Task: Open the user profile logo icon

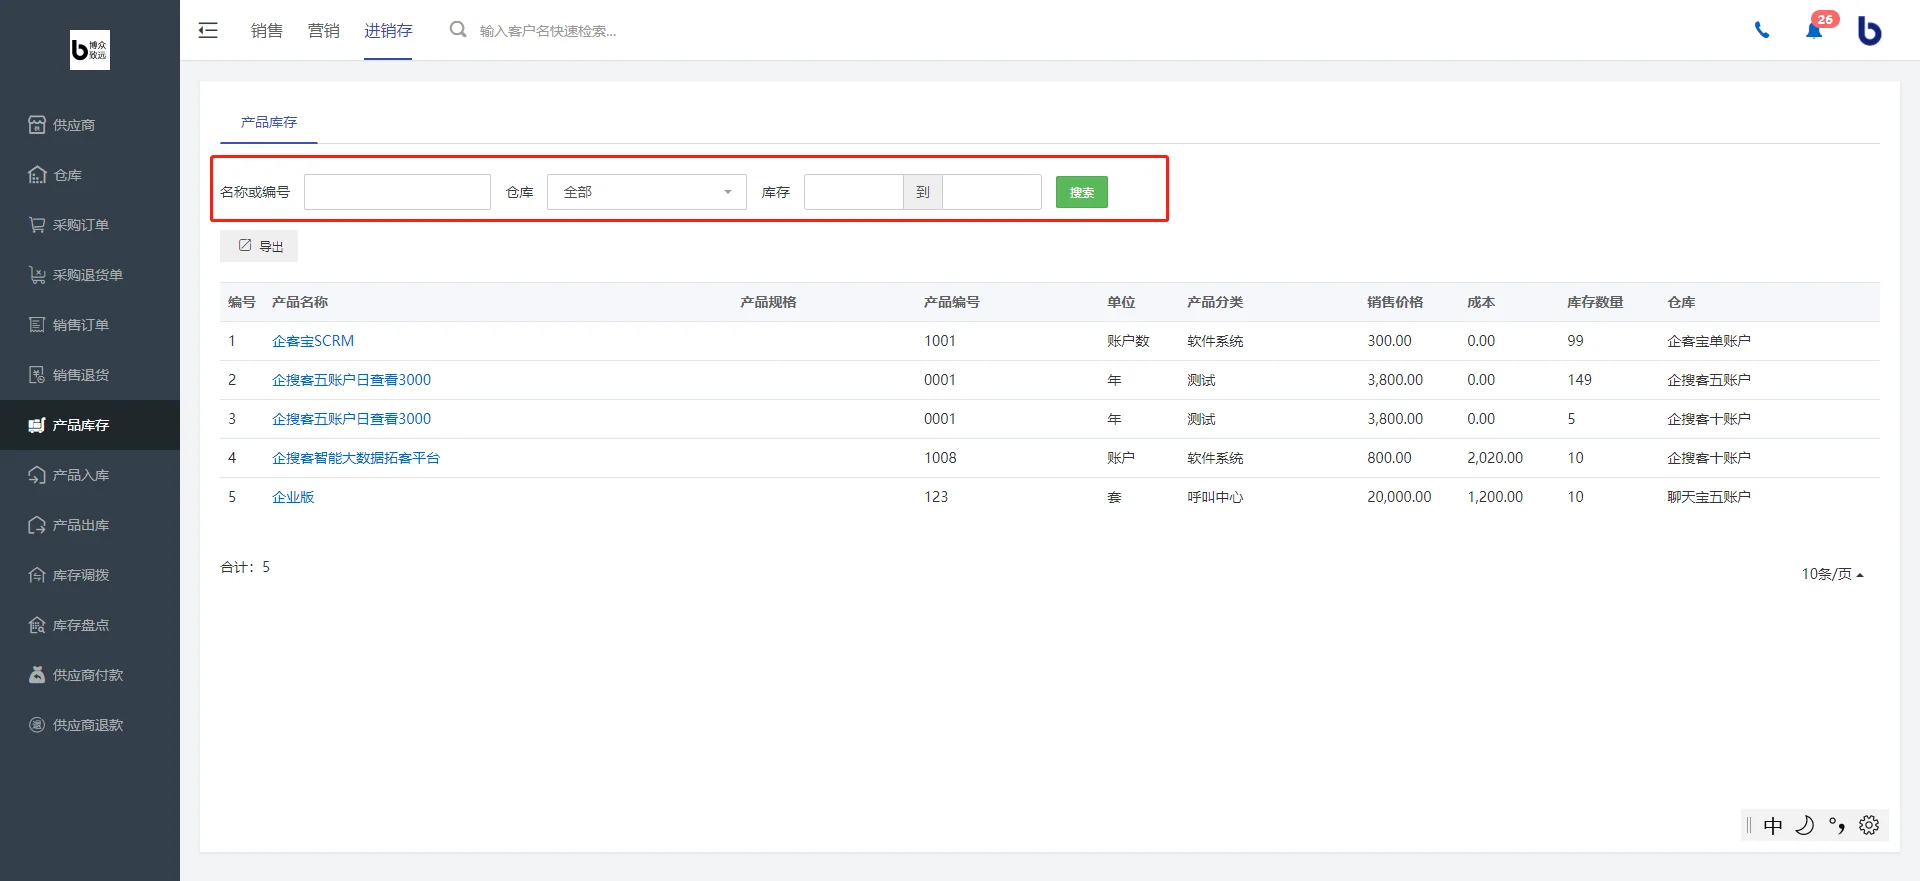Action: tap(1869, 31)
